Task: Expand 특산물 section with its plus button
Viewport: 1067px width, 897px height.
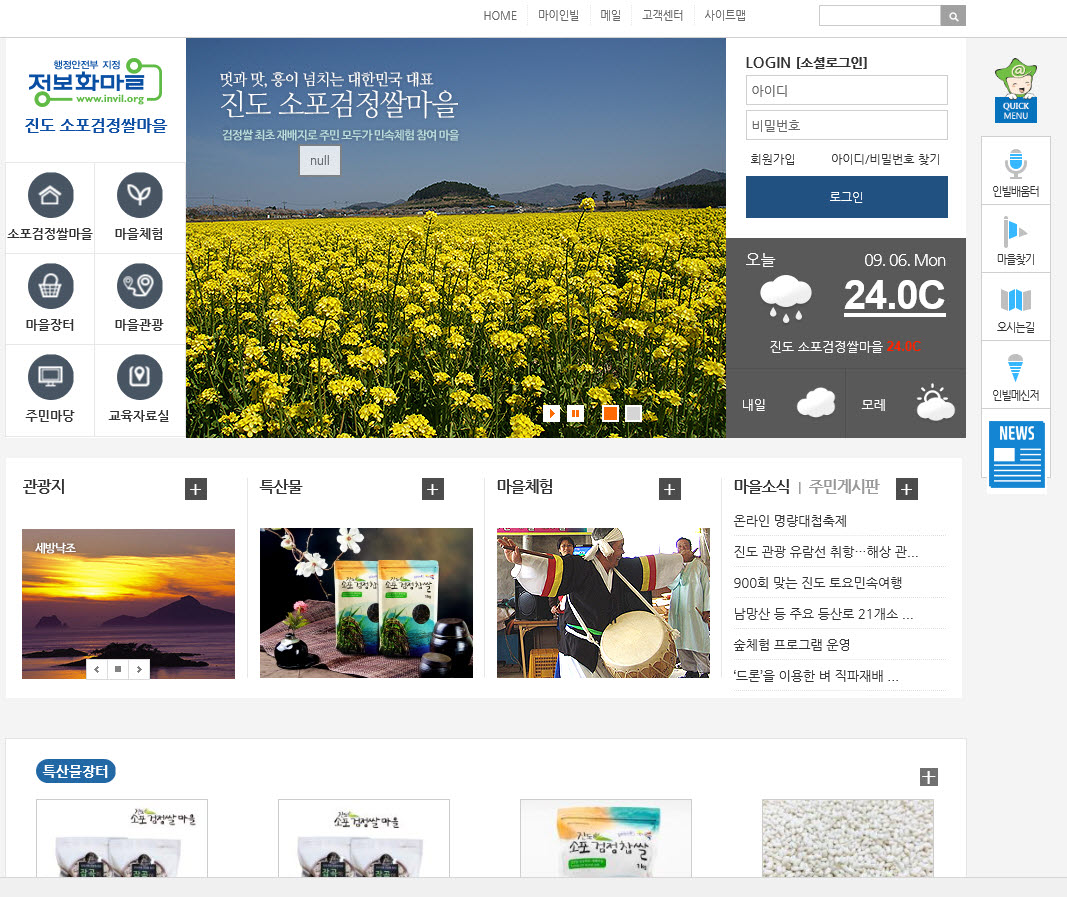Action: tap(432, 489)
